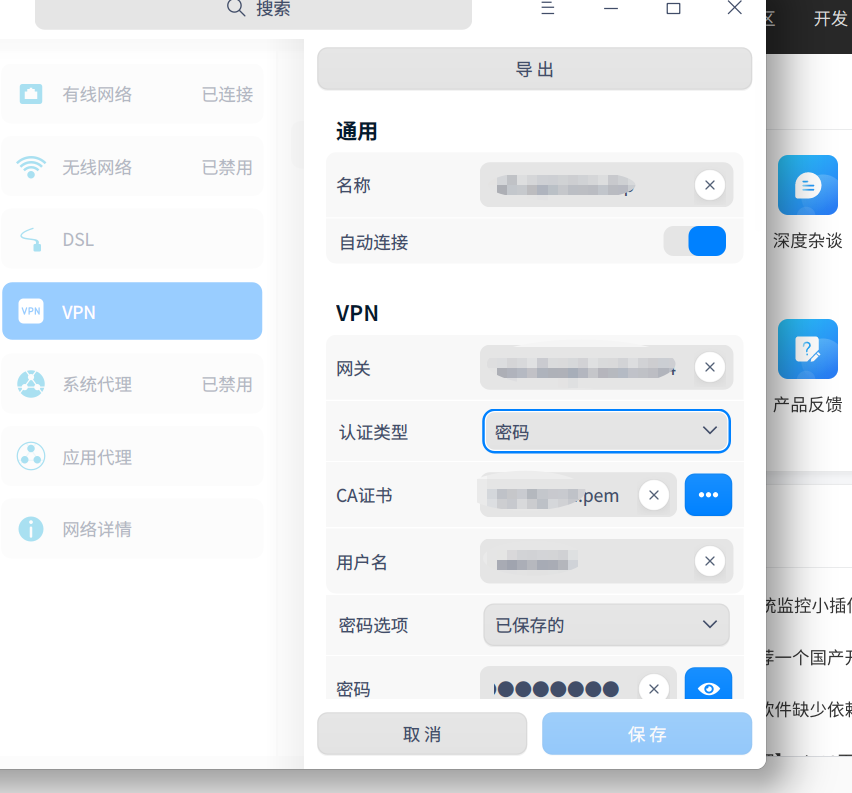Click the DSL cable icon
The height and width of the screenshot is (793, 852).
[x=31, y=240]
